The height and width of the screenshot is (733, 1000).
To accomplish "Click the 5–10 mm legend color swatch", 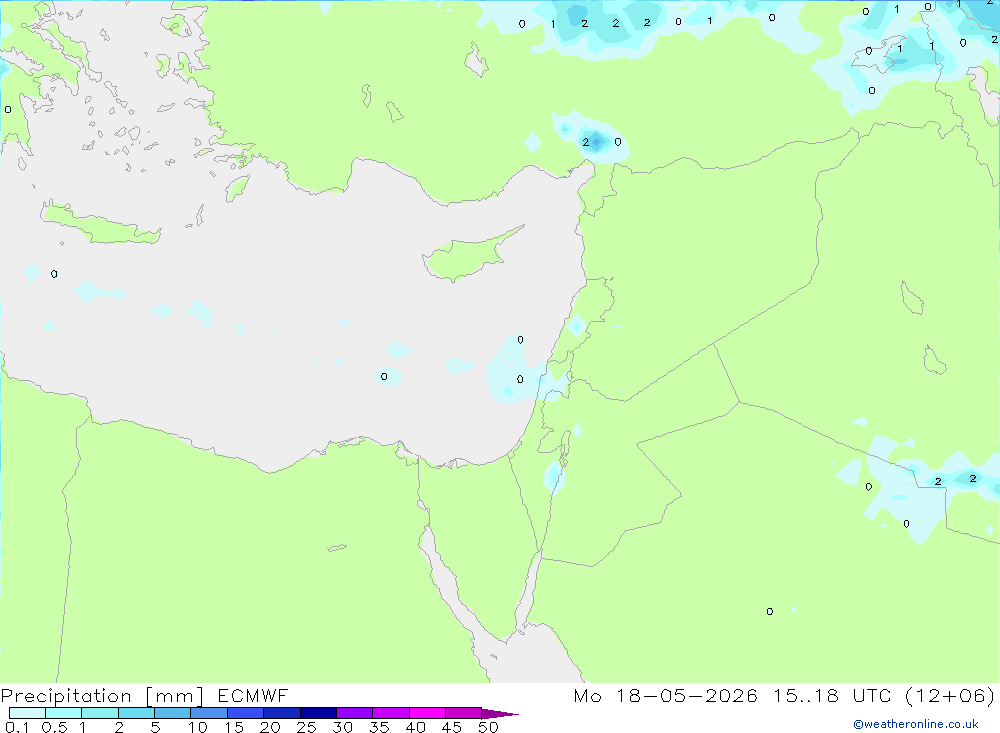I will pyautogui.click(x=173, y=713).
